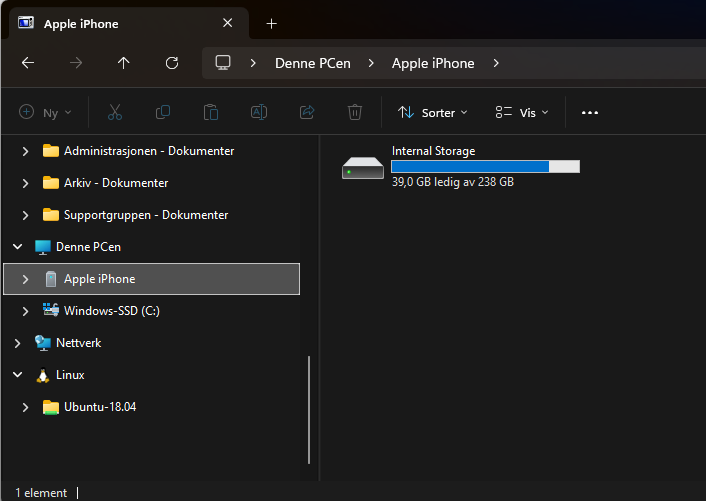Screen dimensions: 706x501
Task: Expand the Ubuntu-18.04 tree node
Action: point(25,407)
